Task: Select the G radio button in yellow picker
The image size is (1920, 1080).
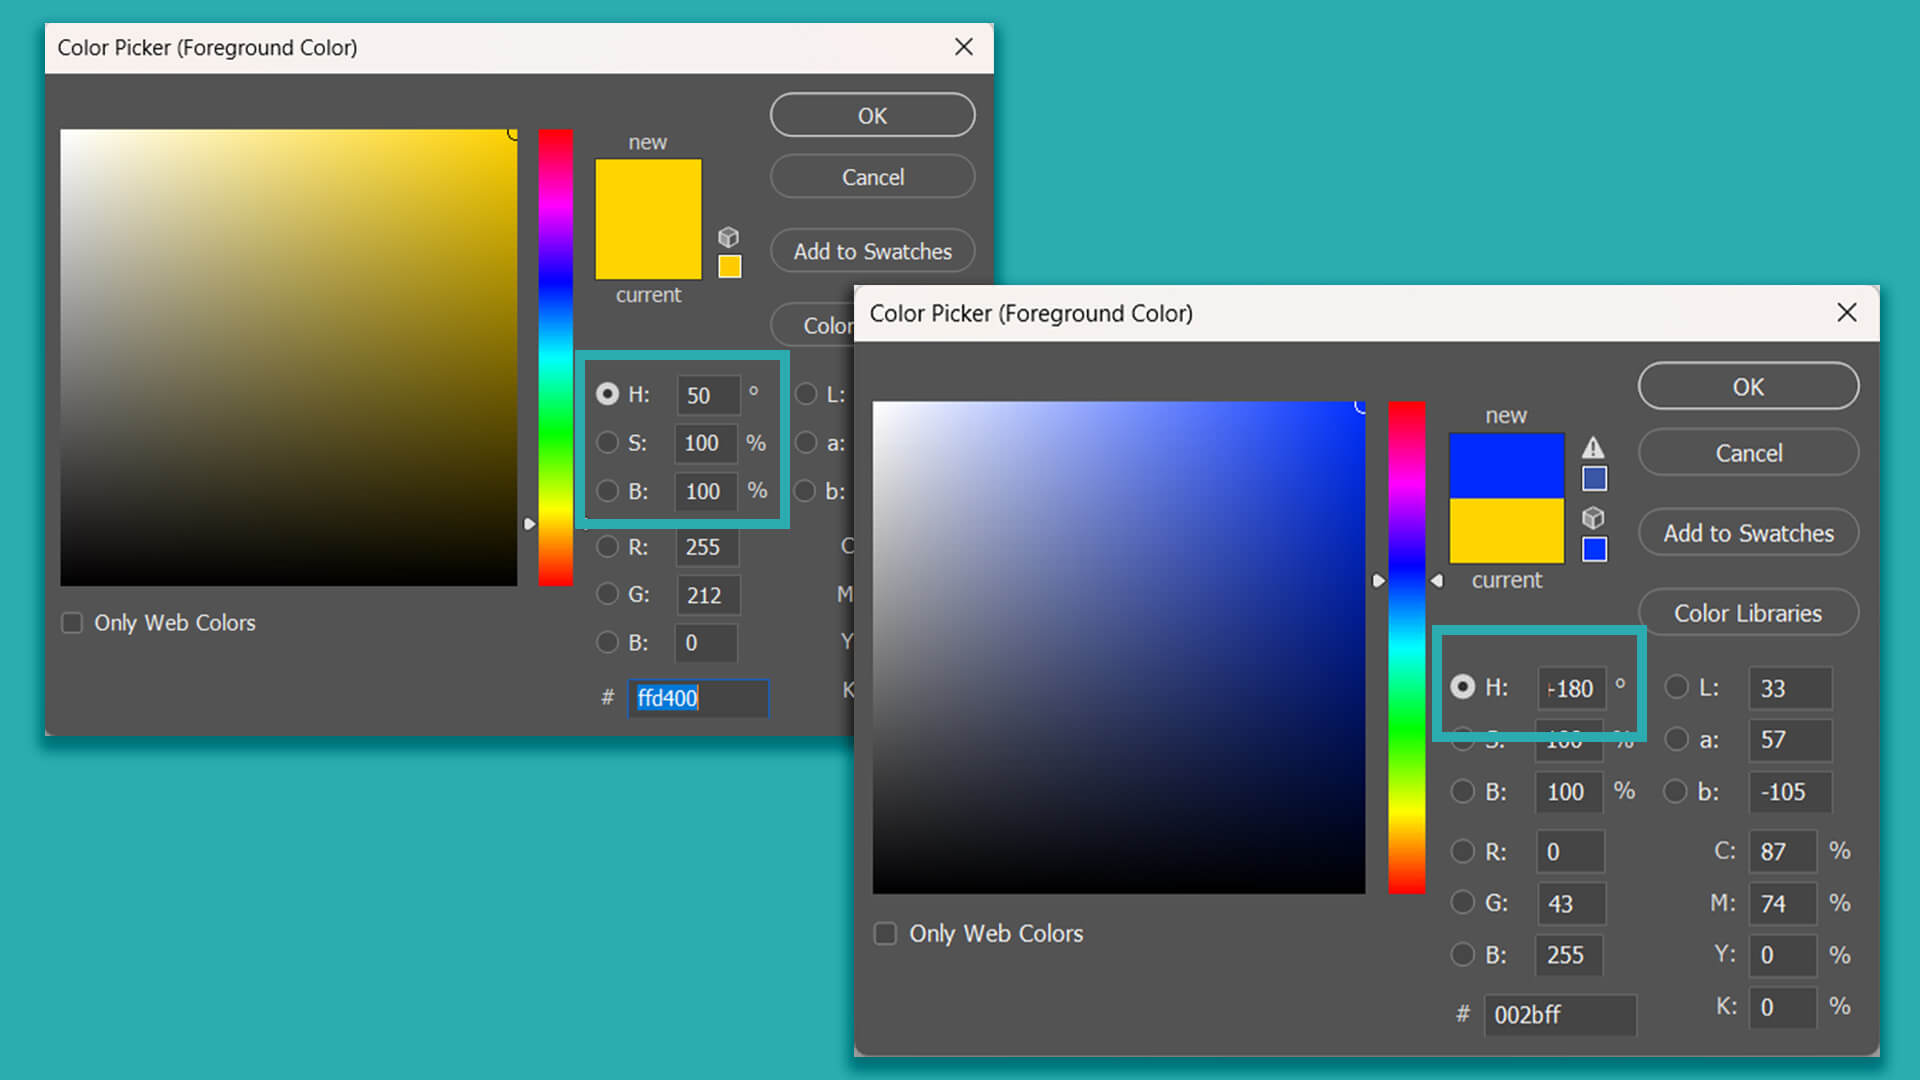Action: click(x=607, y=594)
